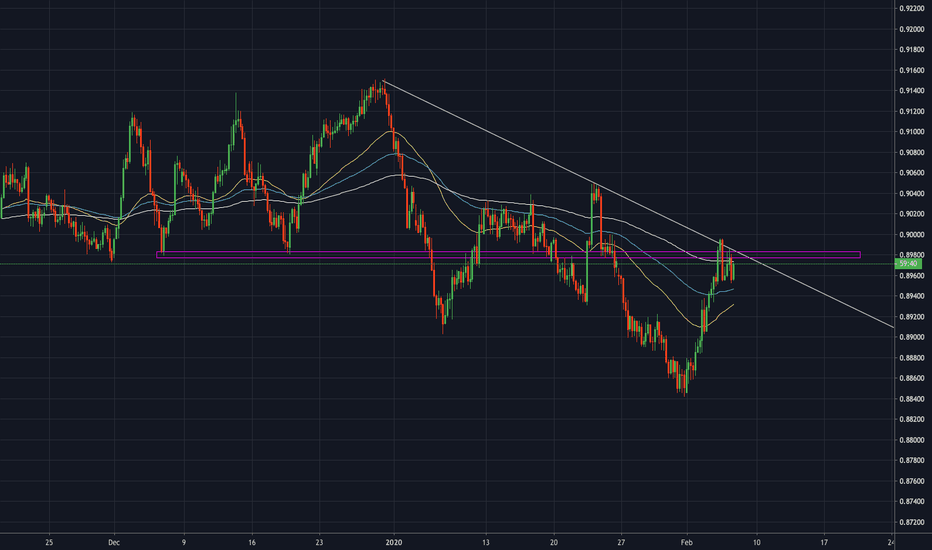Click the 0.91400 price axis label
The width and height of the screenshot is (932, 550).
click(912, 91)
